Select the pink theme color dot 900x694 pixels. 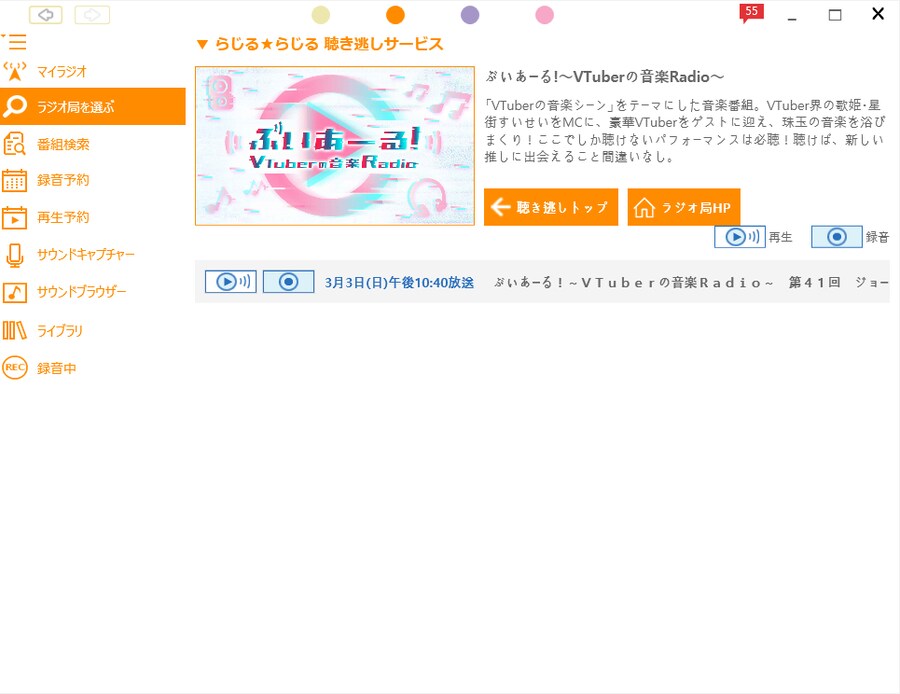click(x=545, y=15)
